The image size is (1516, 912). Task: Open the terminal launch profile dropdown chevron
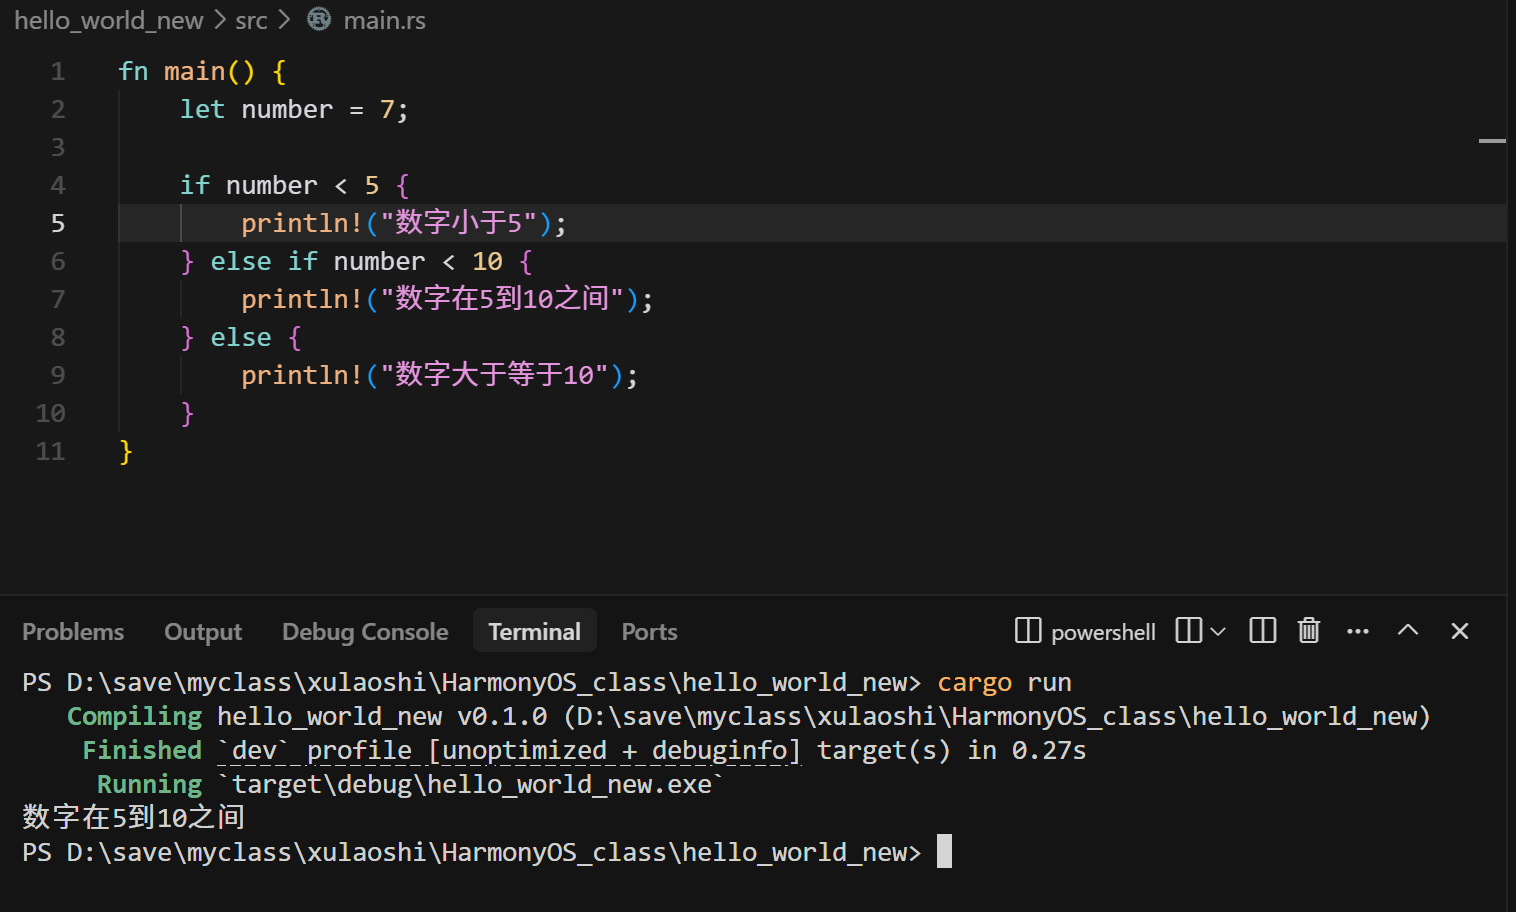click(1218, 631)
